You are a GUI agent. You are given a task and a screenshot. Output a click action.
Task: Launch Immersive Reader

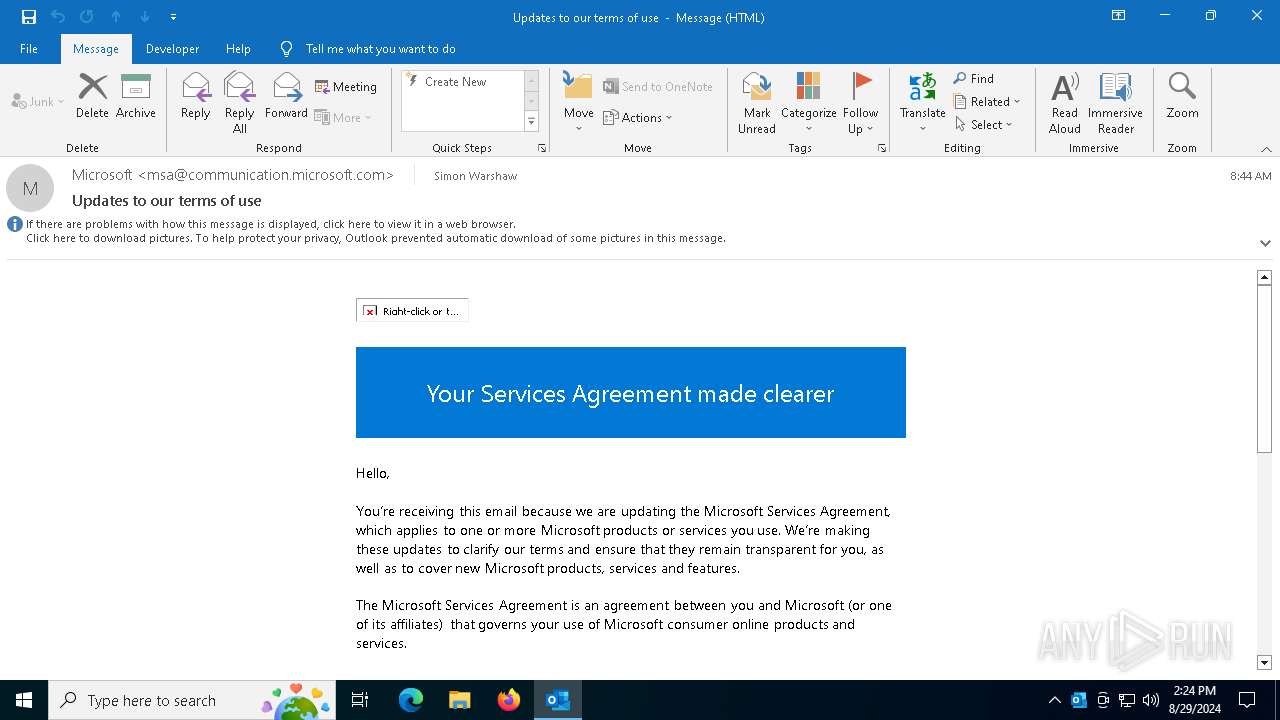tap(1116, 102)
